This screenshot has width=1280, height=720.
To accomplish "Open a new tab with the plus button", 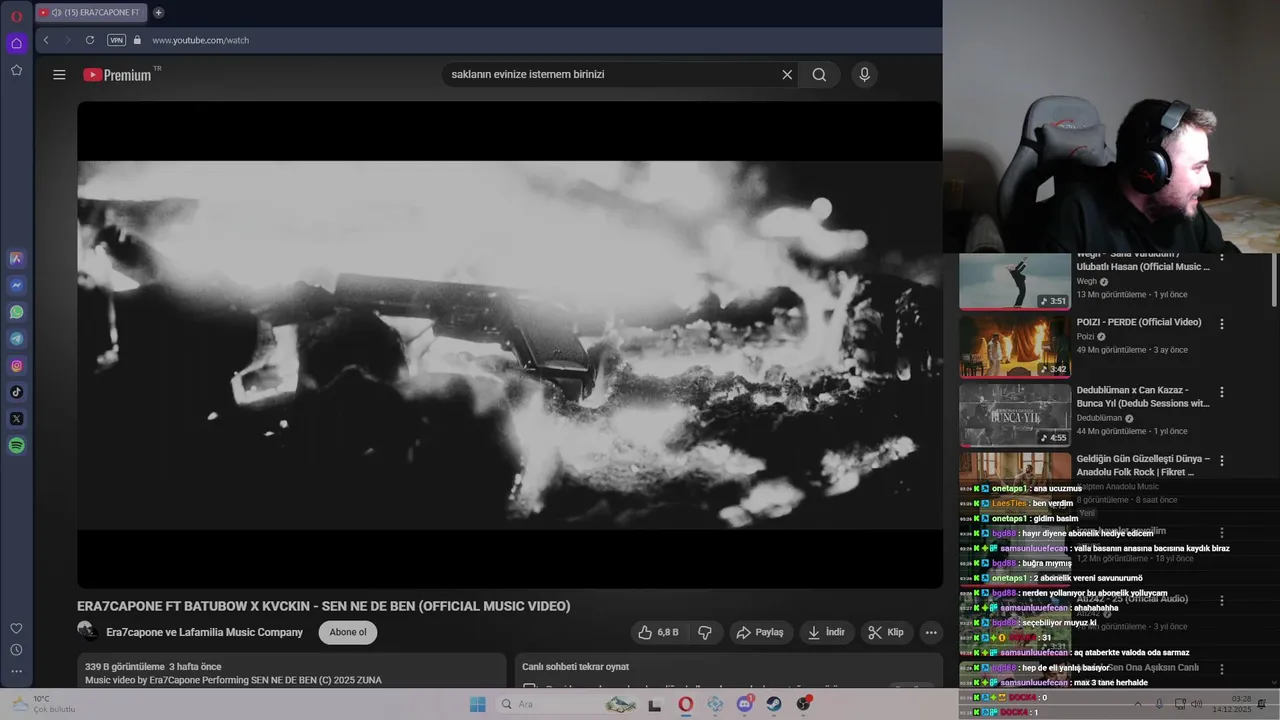I will [158, 13].
